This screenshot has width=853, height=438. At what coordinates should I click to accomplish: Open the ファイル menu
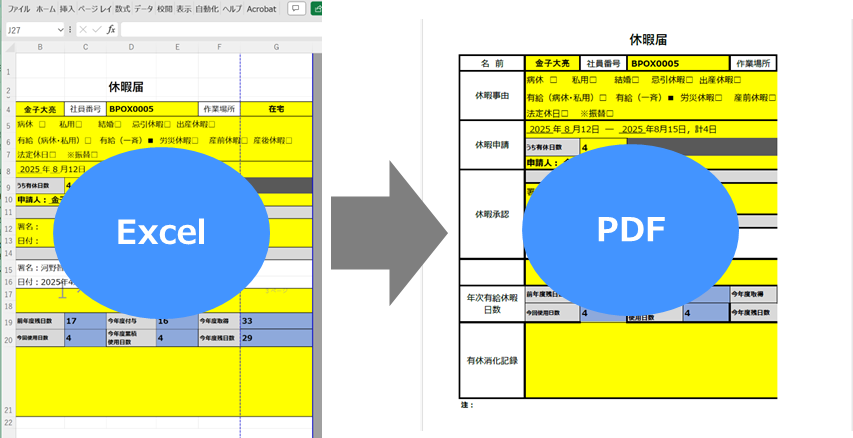point(18,9)
